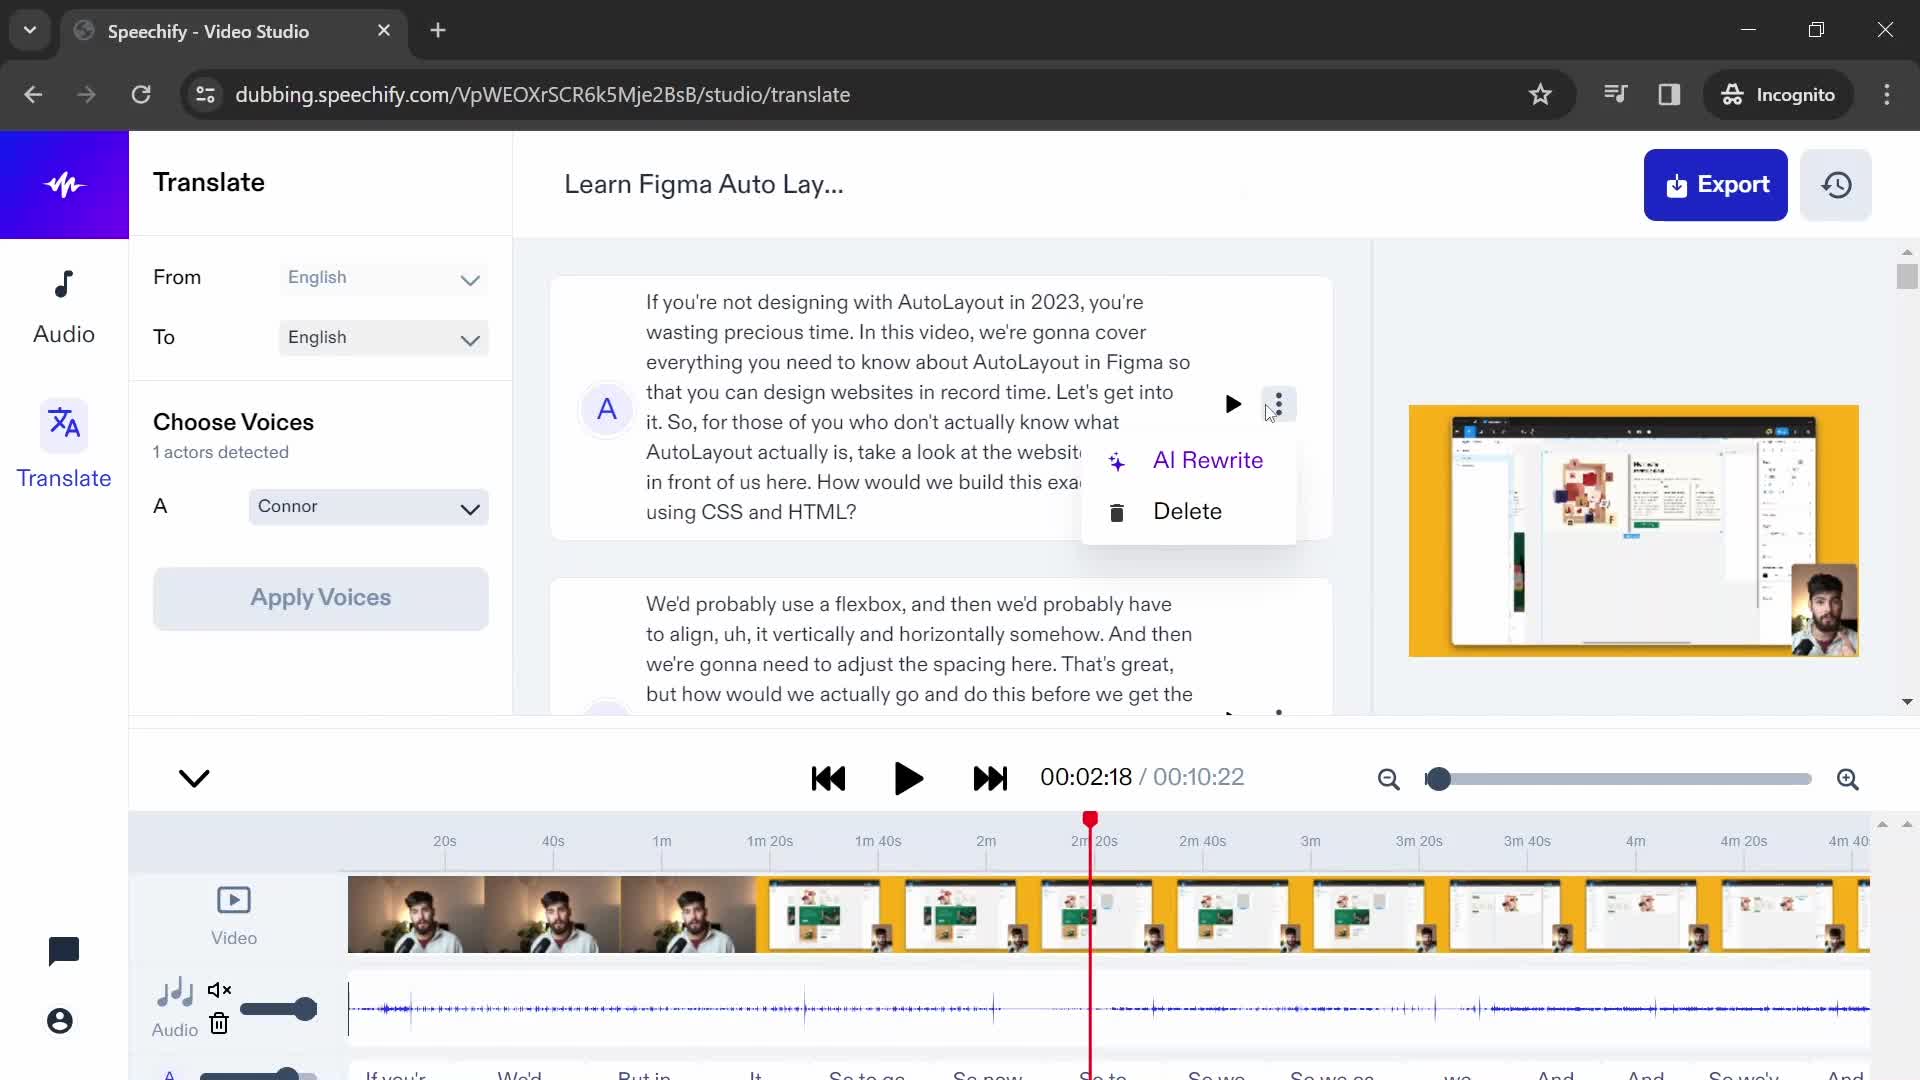Open browser media control icon
Viewport: 1920px width, 1080px height.
click(1615, 94)
